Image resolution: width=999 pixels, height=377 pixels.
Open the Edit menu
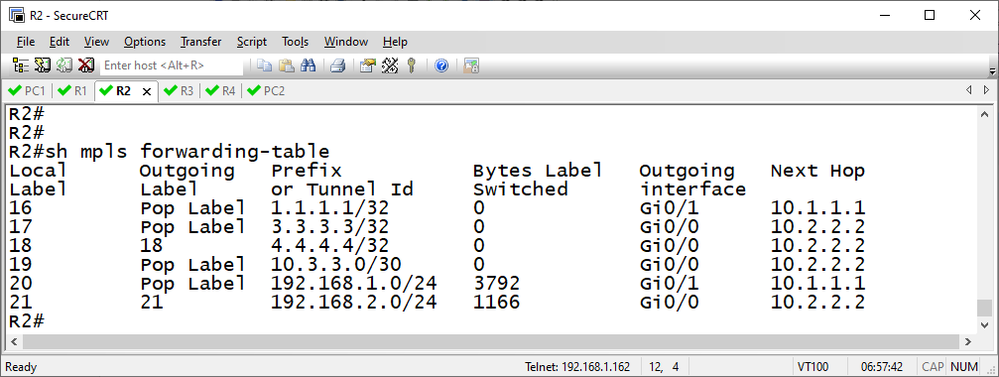point(59,41)
